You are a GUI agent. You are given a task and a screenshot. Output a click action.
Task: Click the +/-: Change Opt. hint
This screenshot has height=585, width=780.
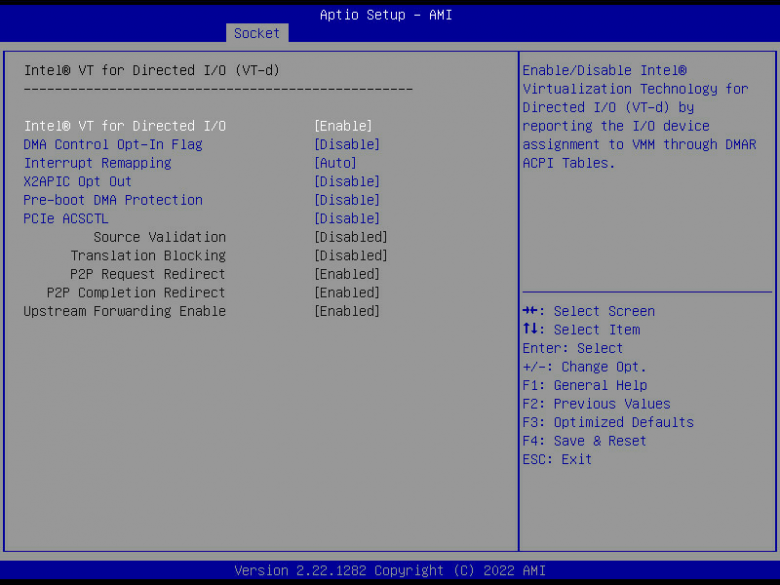tap(585, 367)
